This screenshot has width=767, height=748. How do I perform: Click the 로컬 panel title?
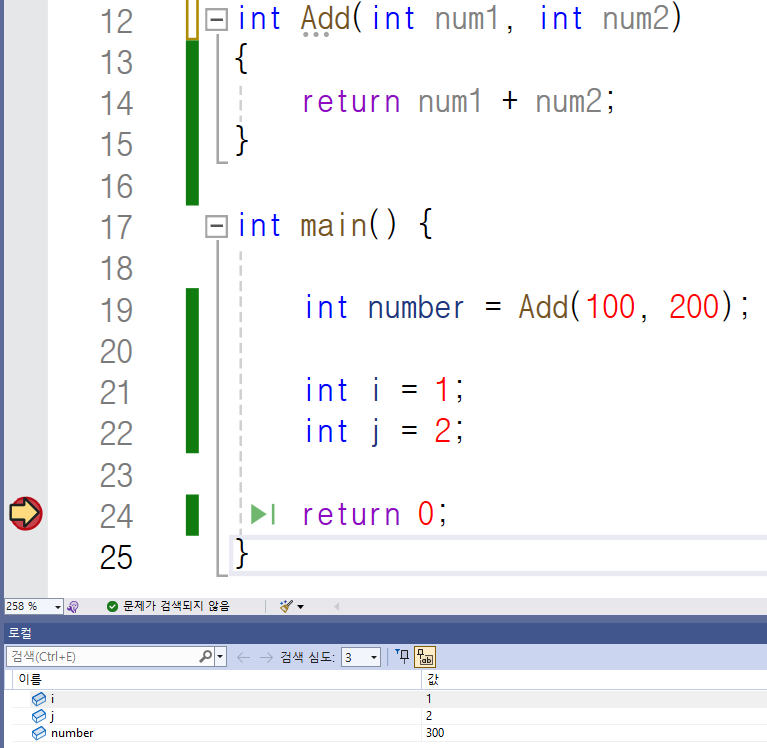click(x=20, y=633)
